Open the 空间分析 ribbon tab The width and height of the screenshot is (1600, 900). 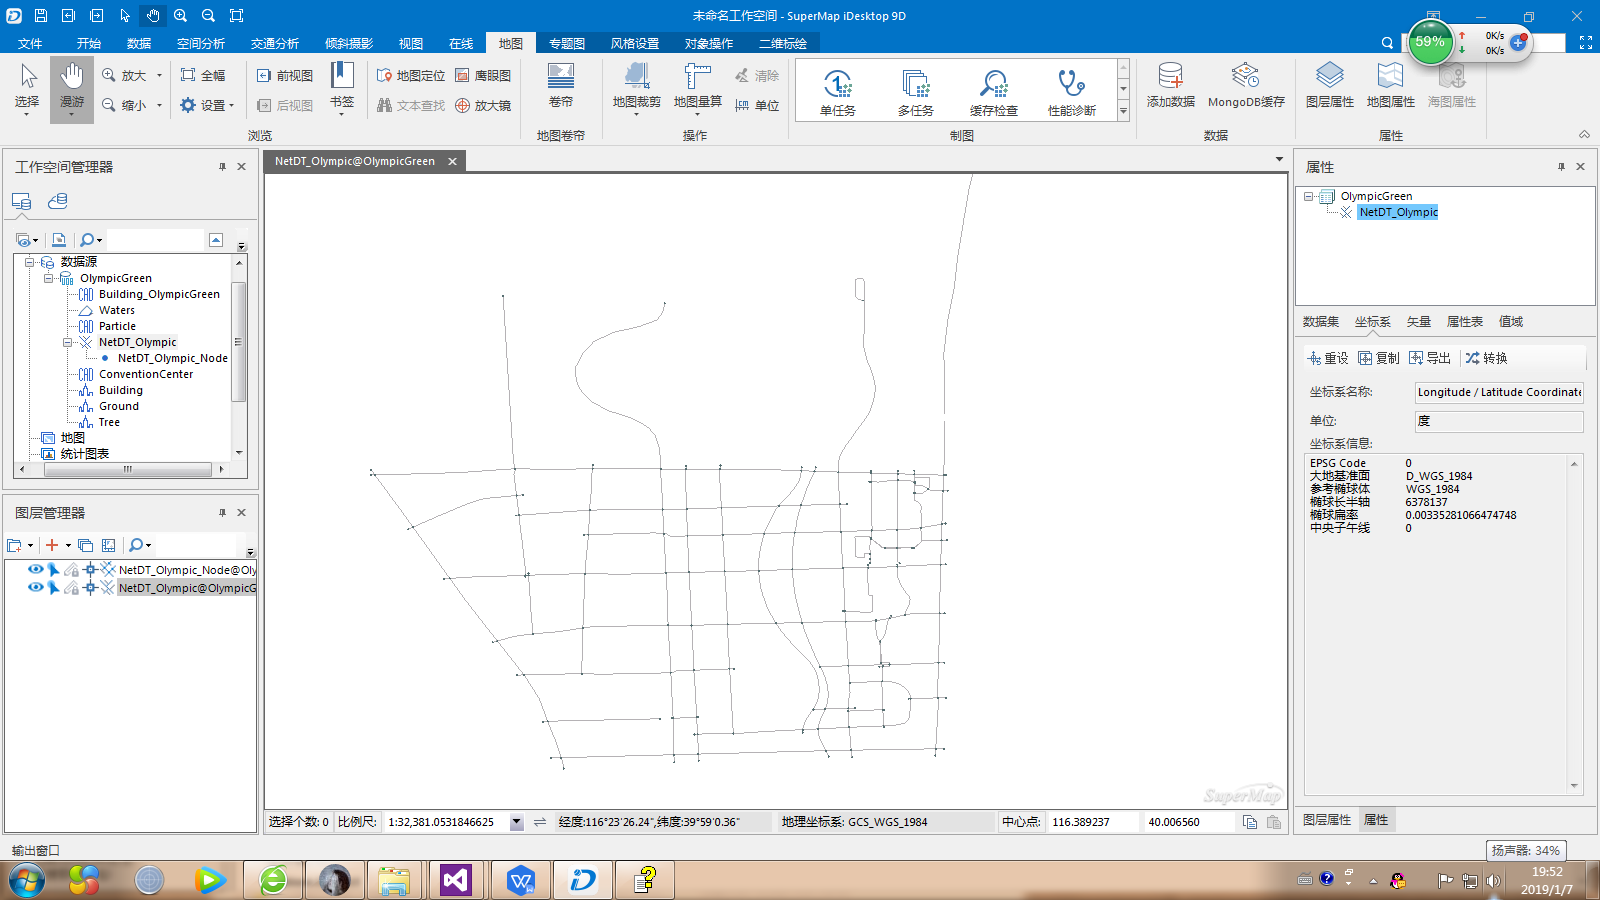201,43
